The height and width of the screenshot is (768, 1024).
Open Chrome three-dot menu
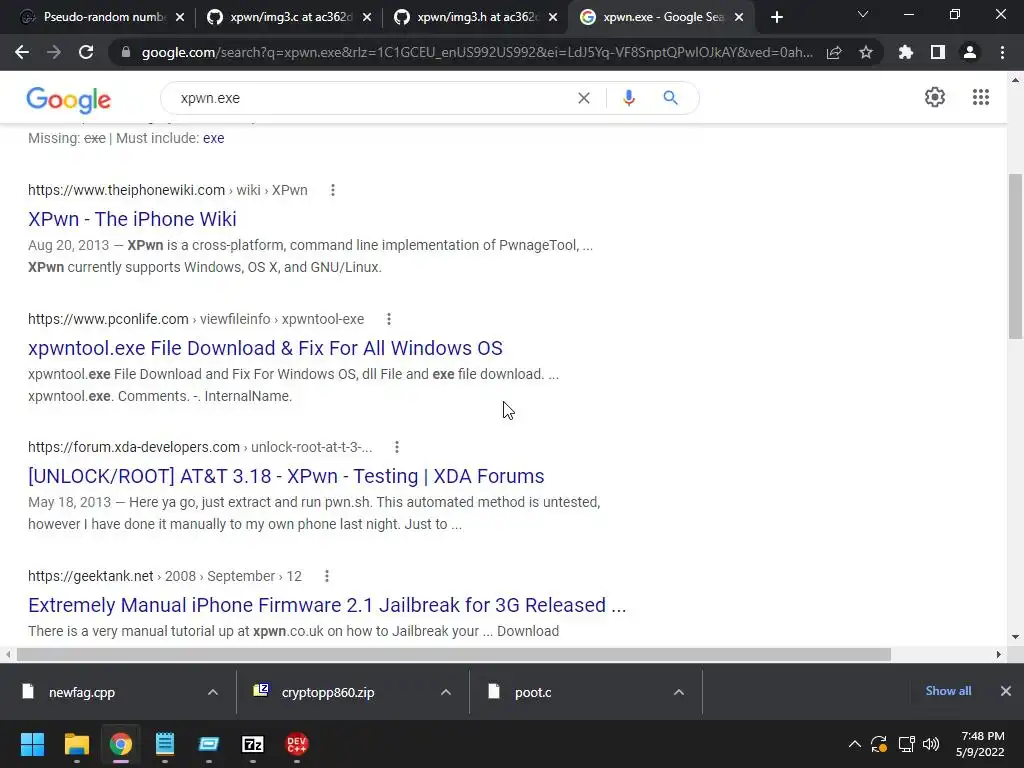[x=1002, y=52]
